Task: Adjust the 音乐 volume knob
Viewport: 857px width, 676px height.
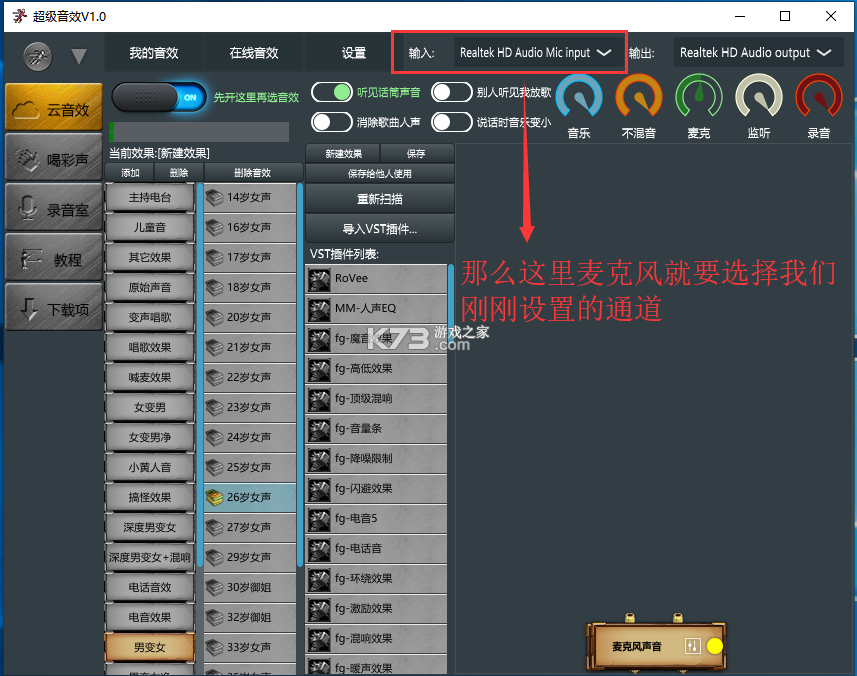Action: coord(579,97)
